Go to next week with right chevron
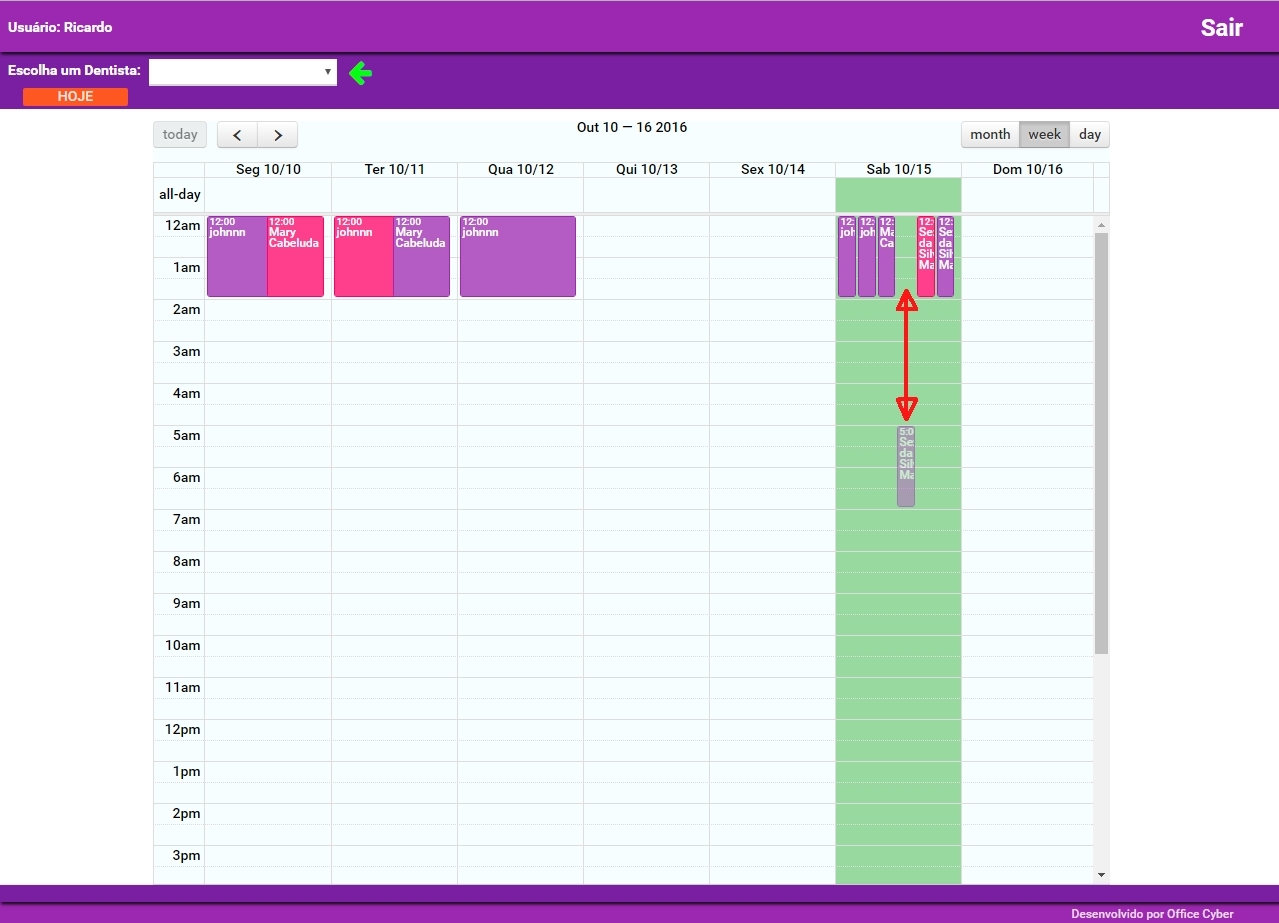The image size is (1279, 923). pyautogui.click(x=278, y=135)
